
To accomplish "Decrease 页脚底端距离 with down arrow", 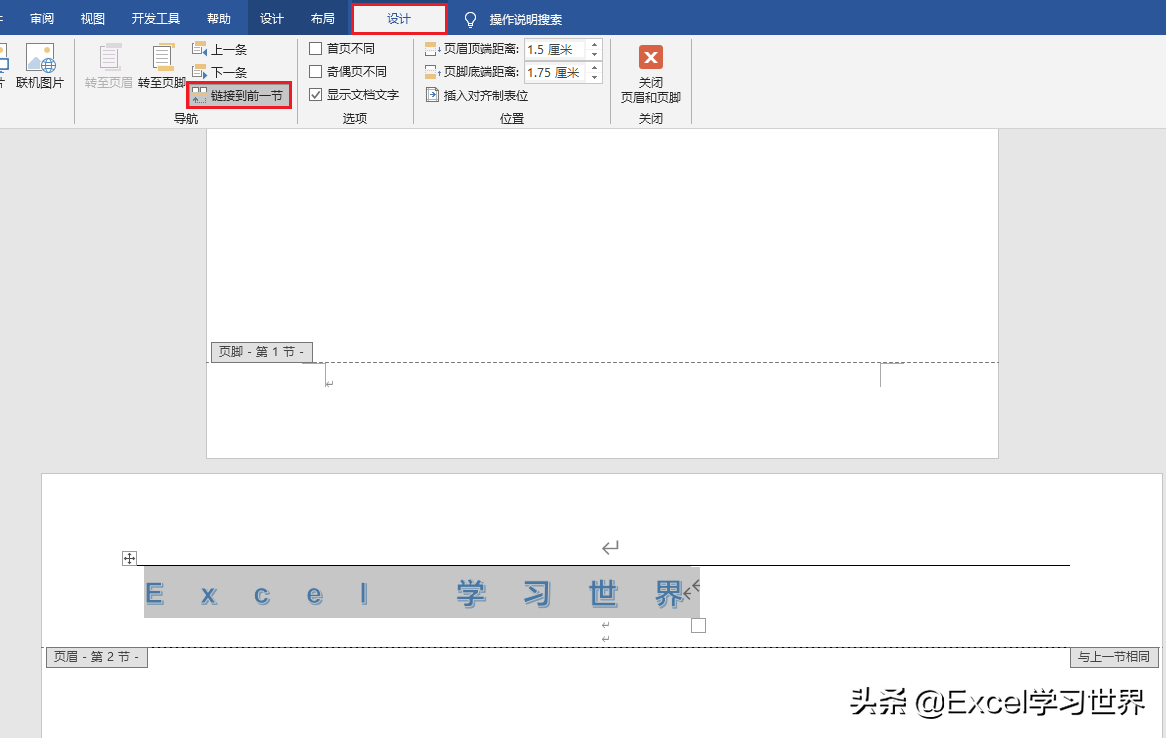I will (x=594, y=78).
